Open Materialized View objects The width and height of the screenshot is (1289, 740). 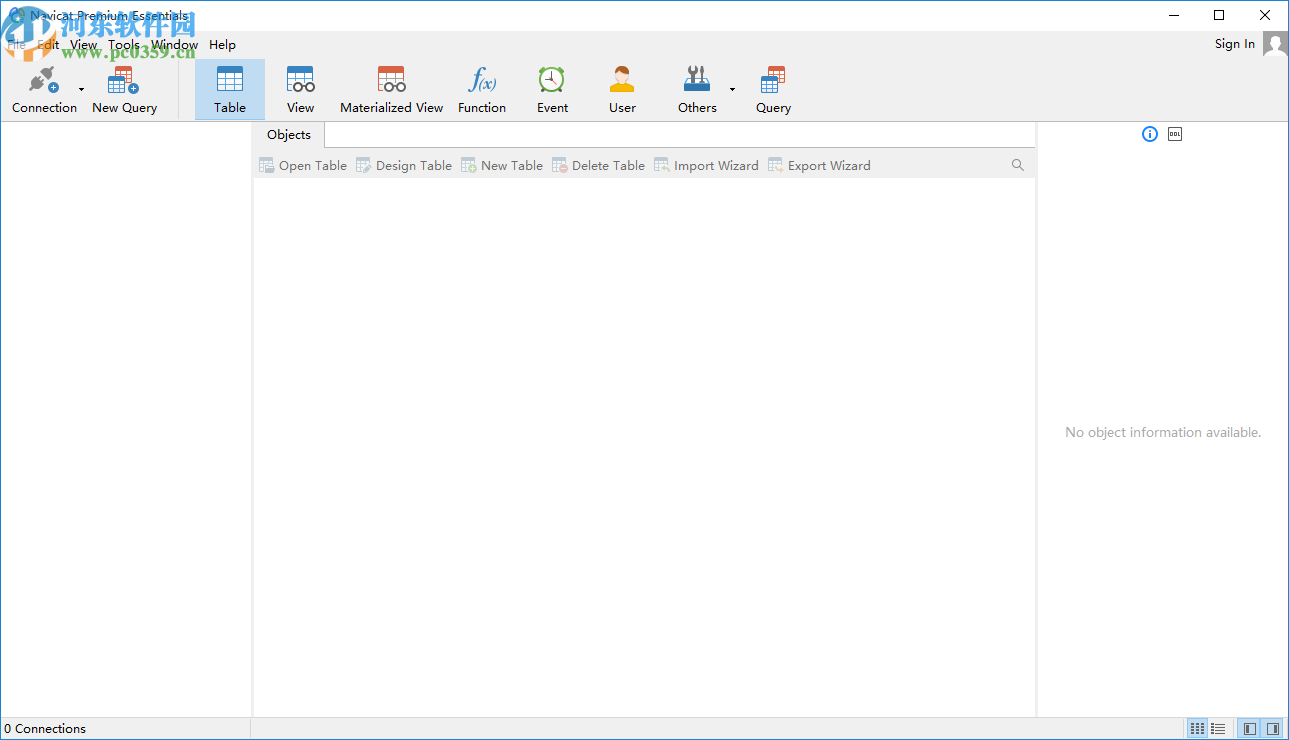391,90
